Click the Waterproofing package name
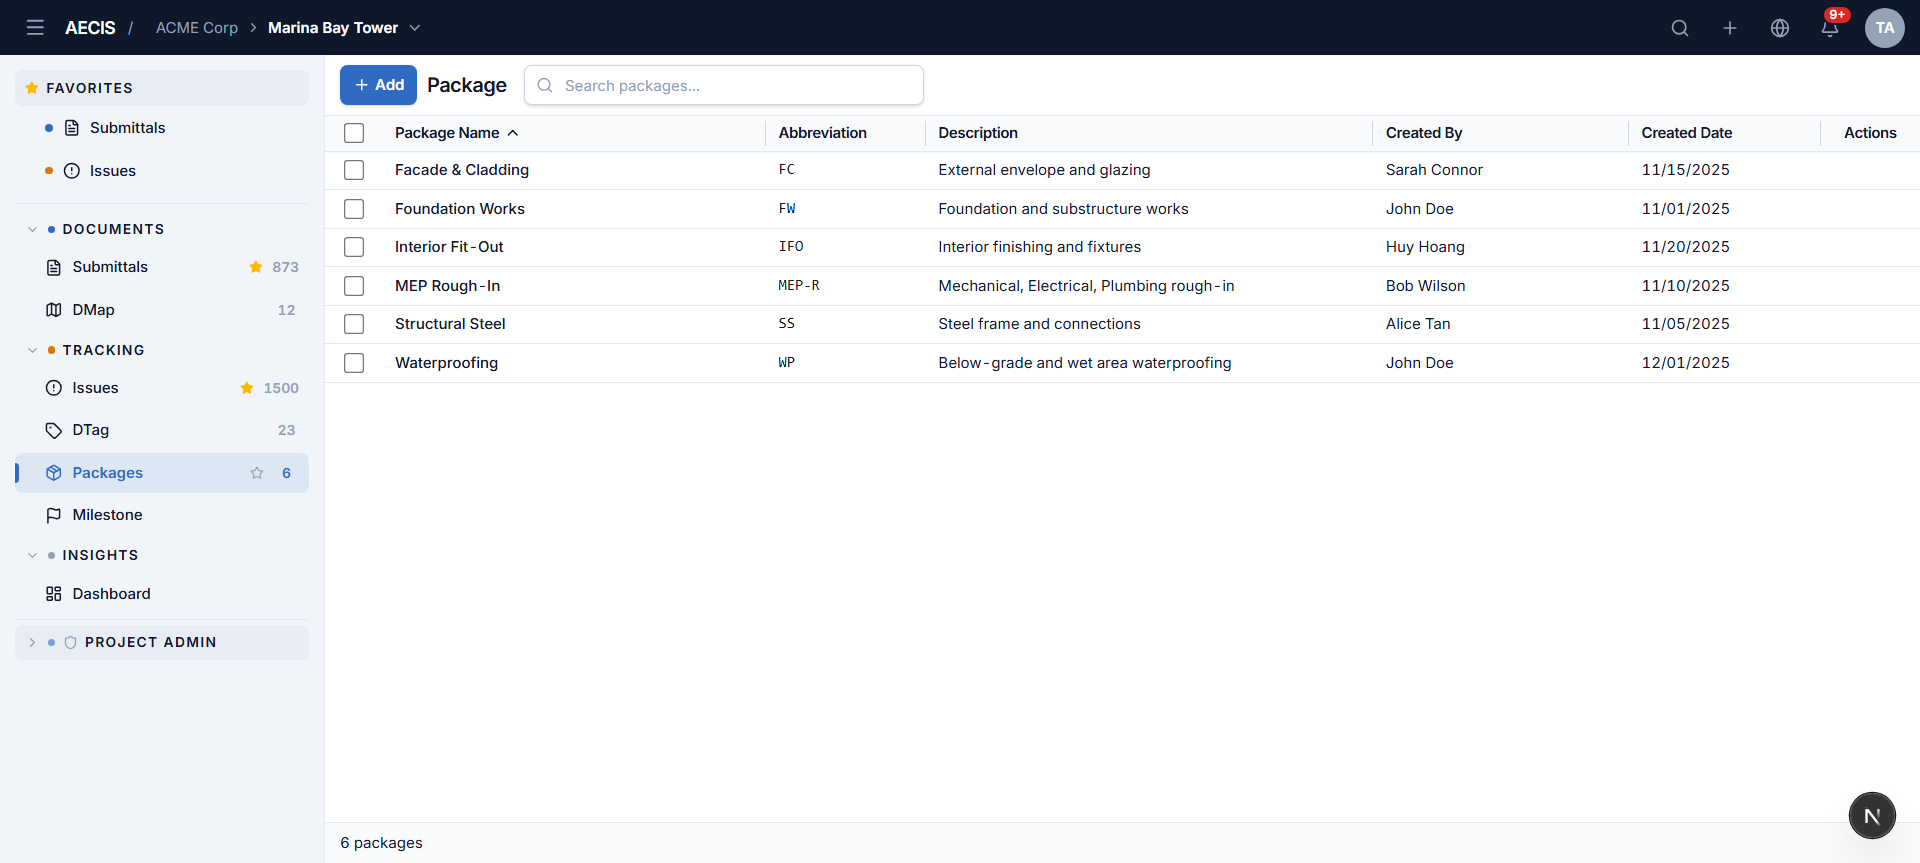The width and height of the screenshot is (1920, 863). pos(446,363)
